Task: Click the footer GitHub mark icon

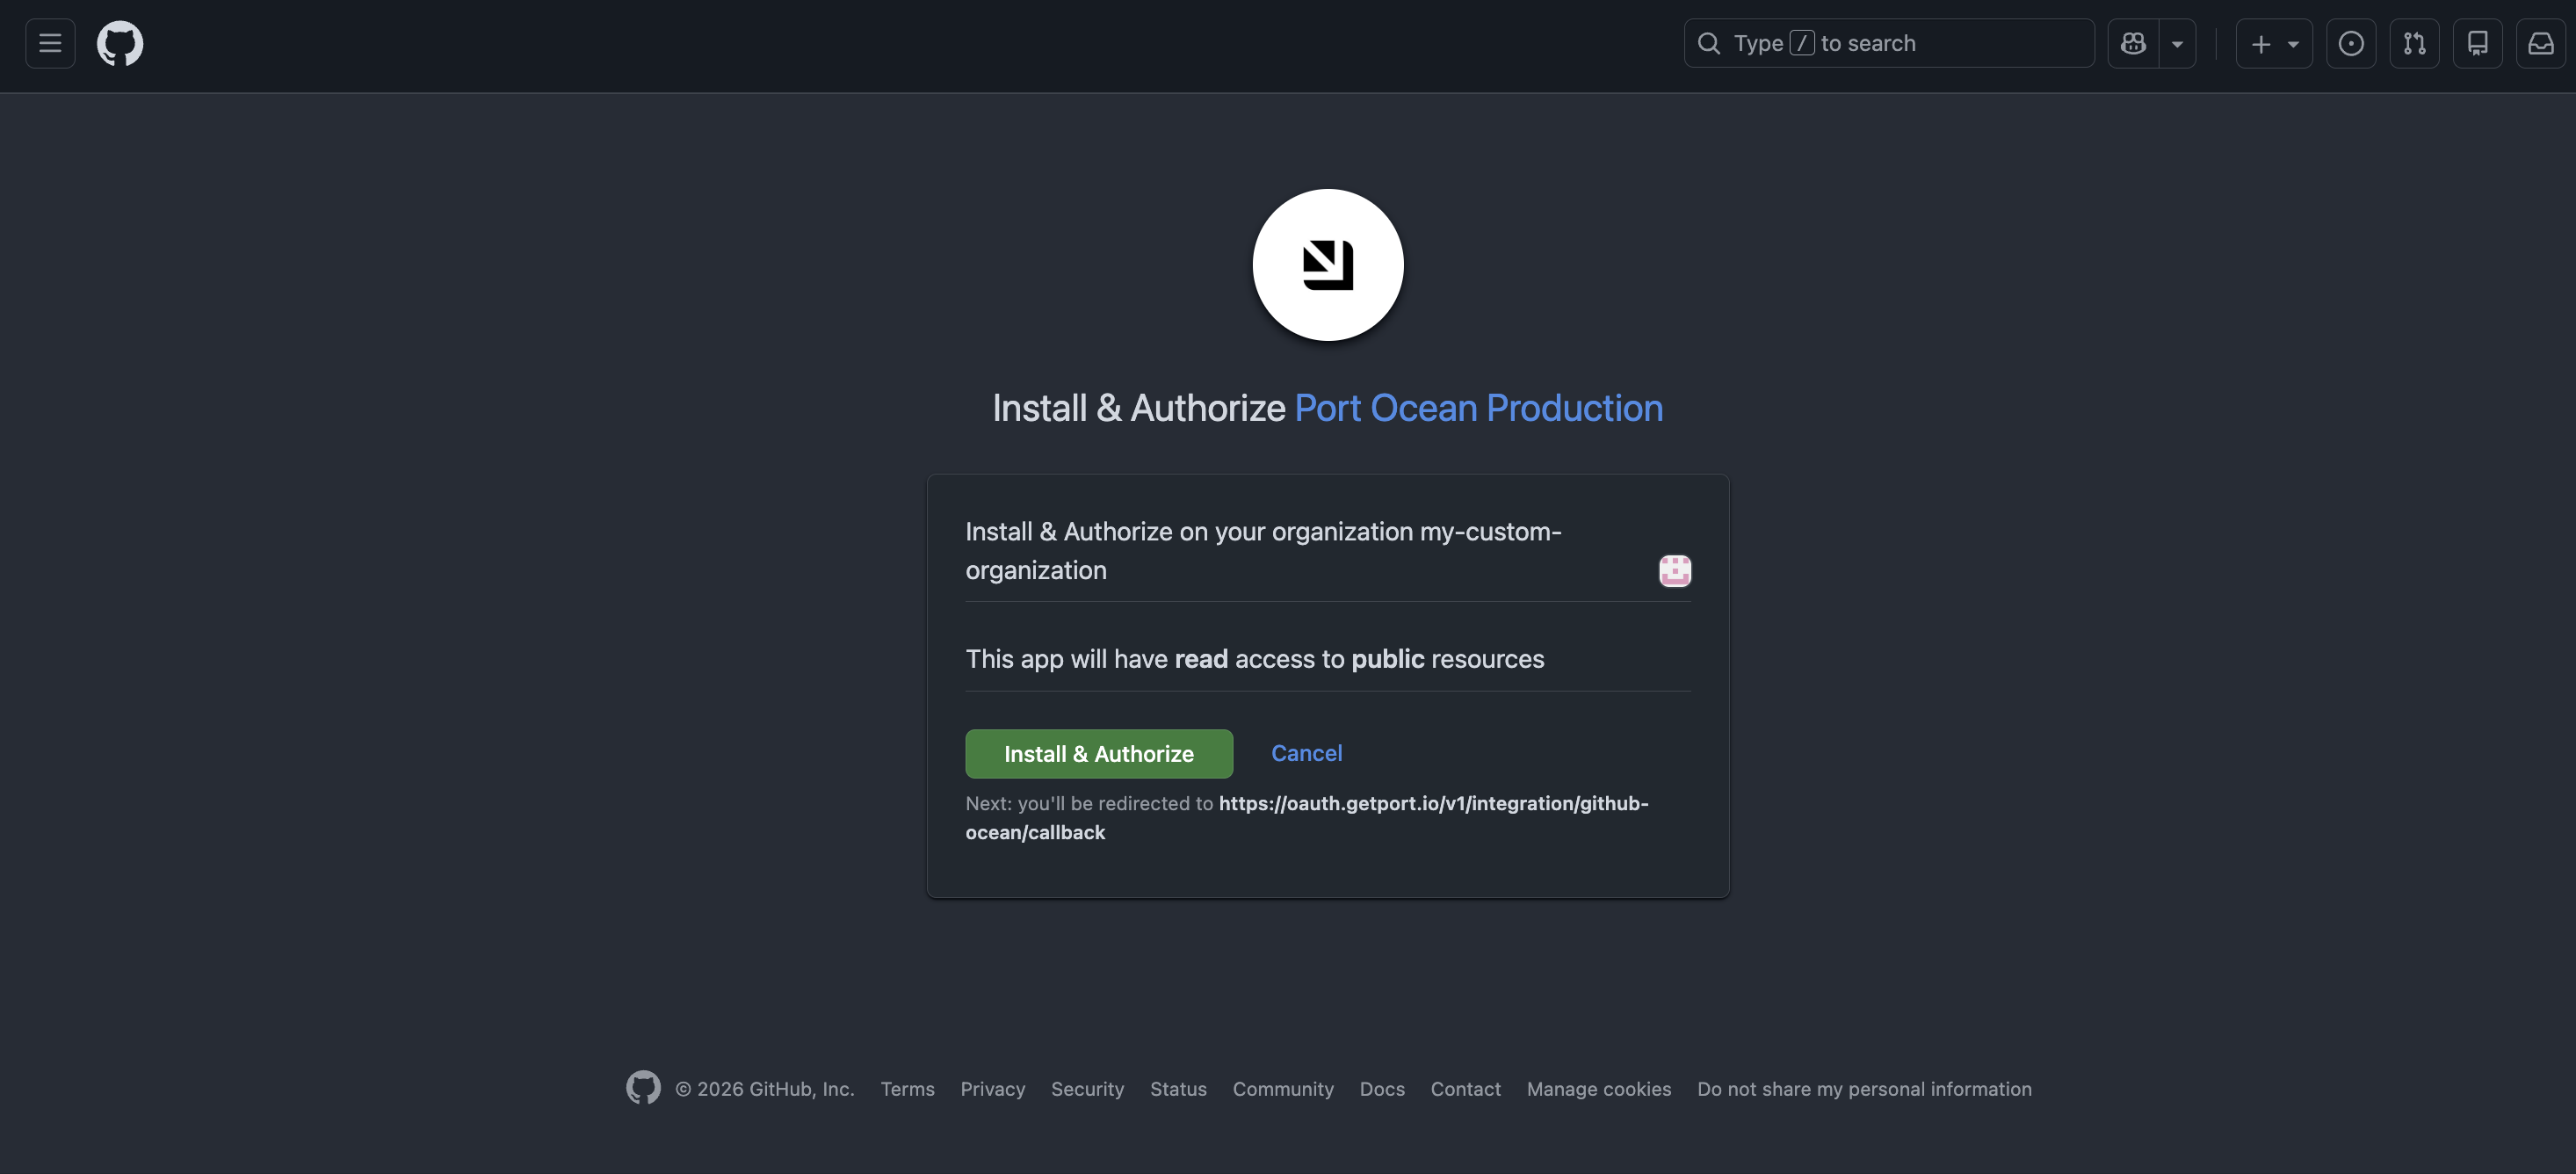Action: pyautogui.click(x=643, y=1087)
